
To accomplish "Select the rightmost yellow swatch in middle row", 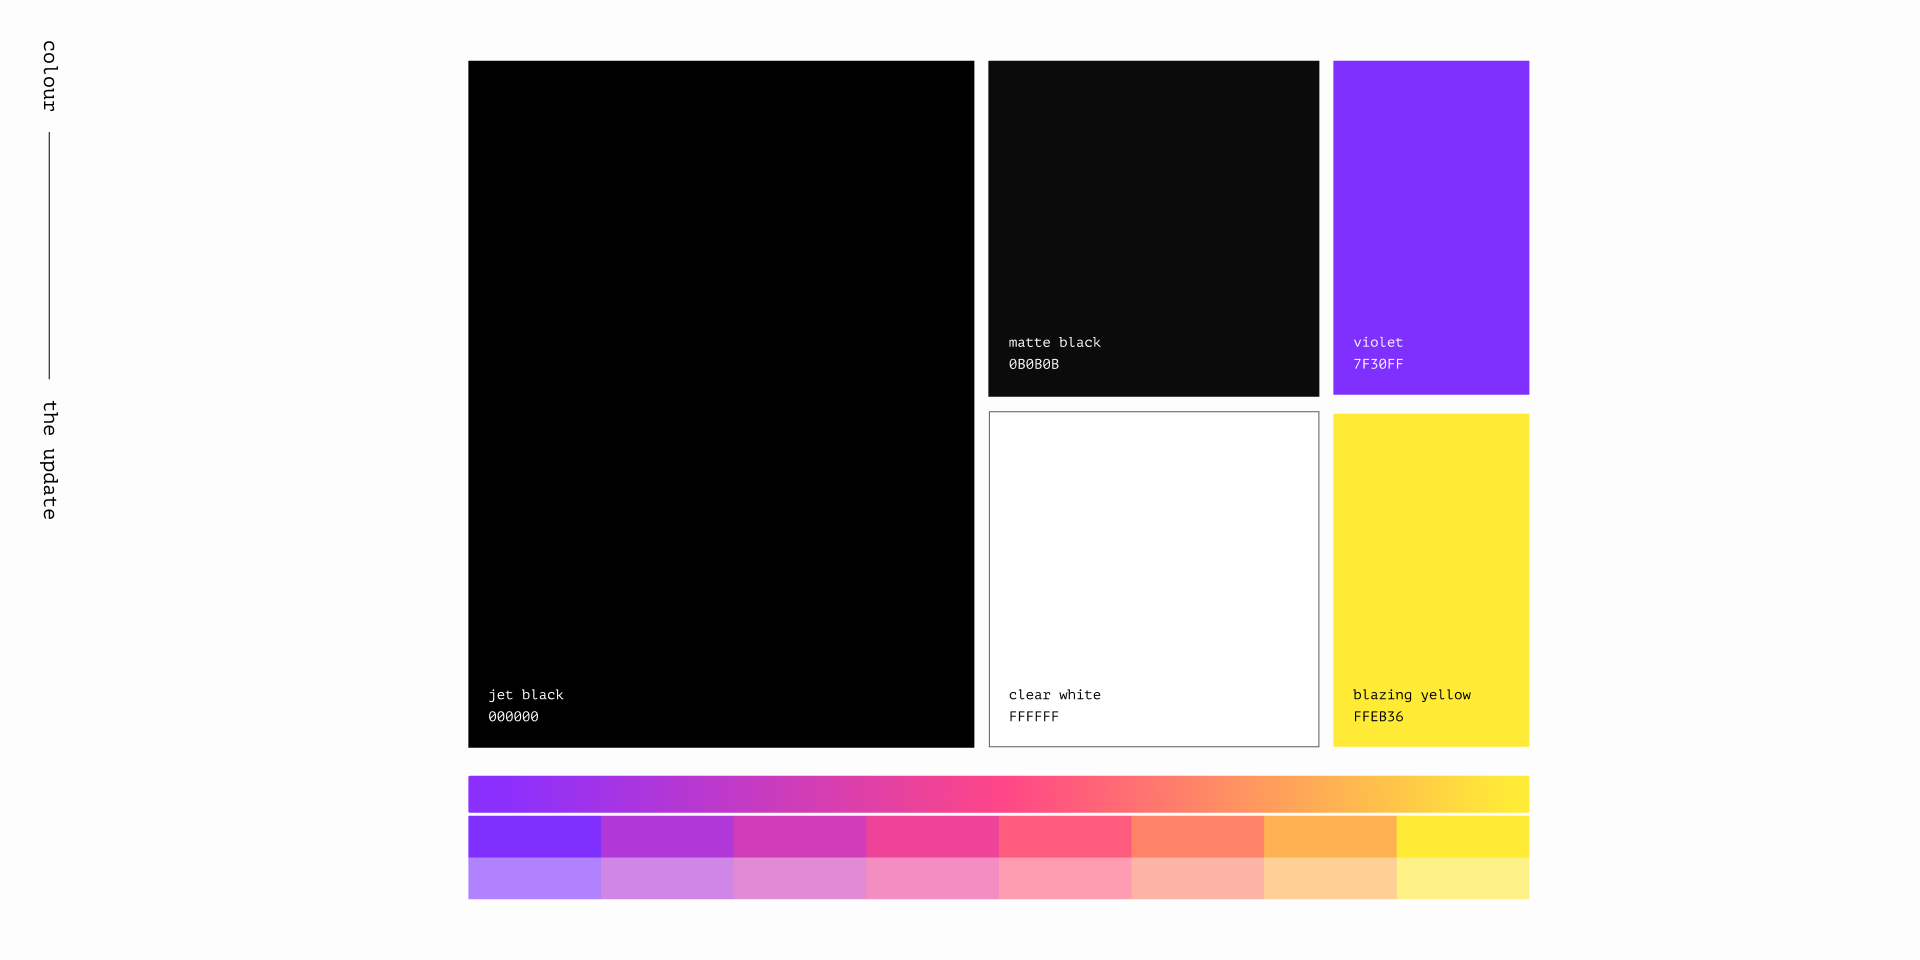I will pos(1463,836).
